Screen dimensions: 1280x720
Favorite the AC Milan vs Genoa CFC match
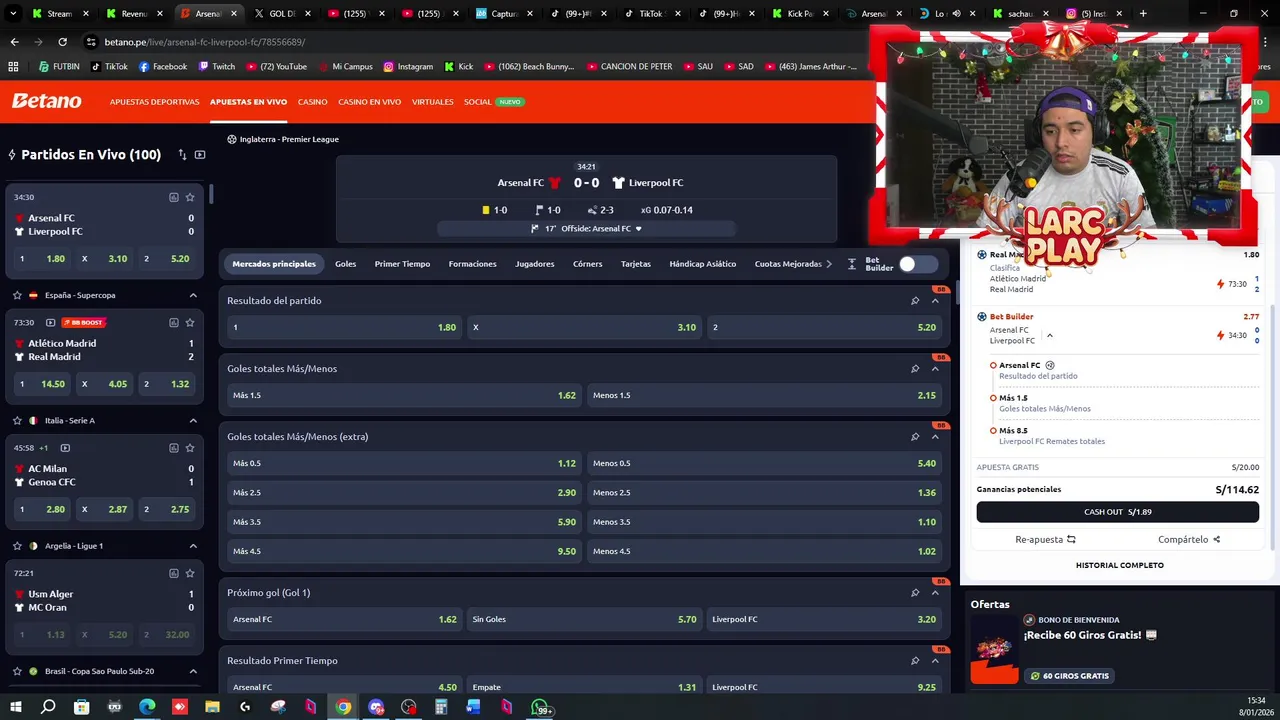coord(190,448)
